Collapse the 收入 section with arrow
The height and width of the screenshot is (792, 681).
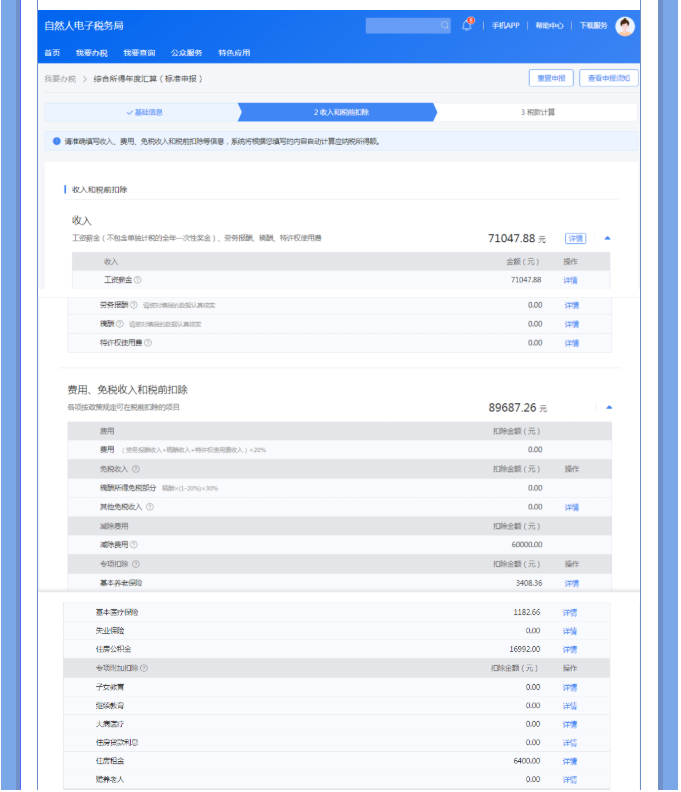[607, 238]
